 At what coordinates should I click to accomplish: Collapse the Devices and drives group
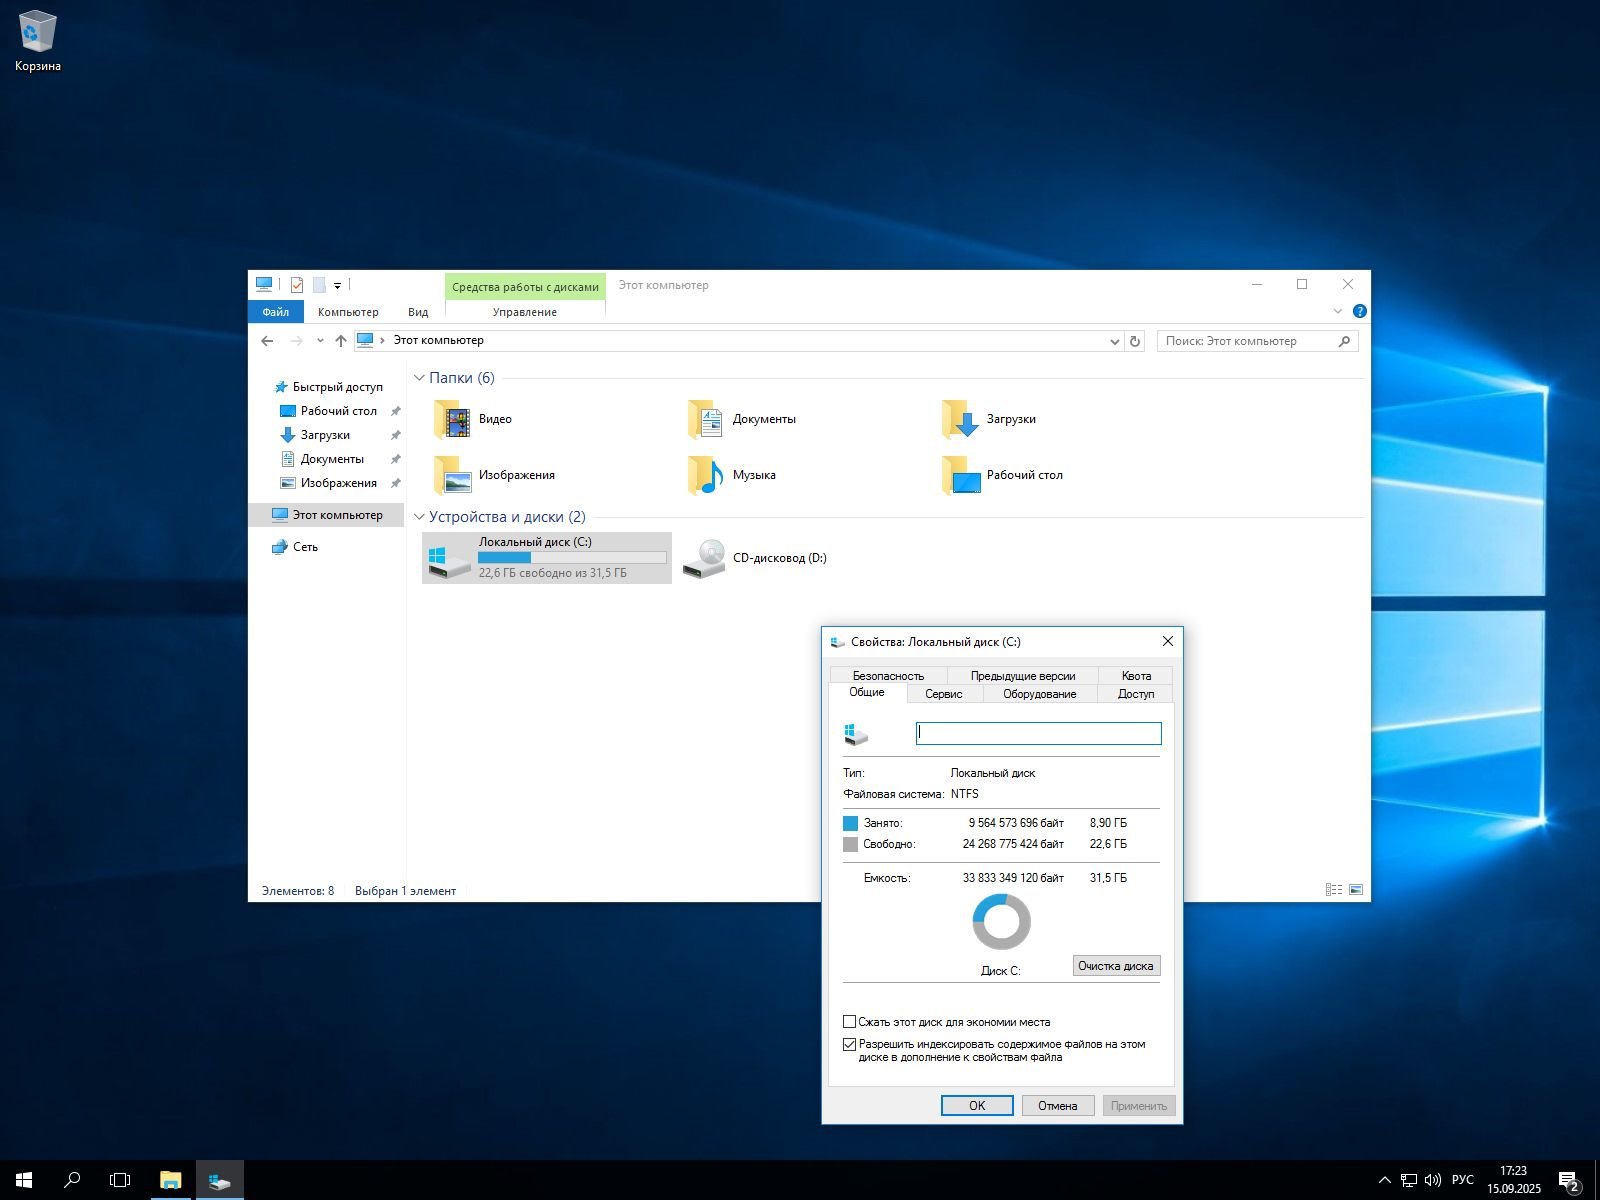pyautogui.click(x=419, y=517)
